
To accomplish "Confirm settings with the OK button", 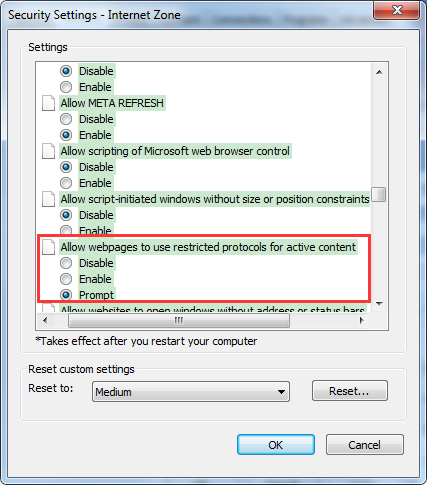I will [276, 445].
